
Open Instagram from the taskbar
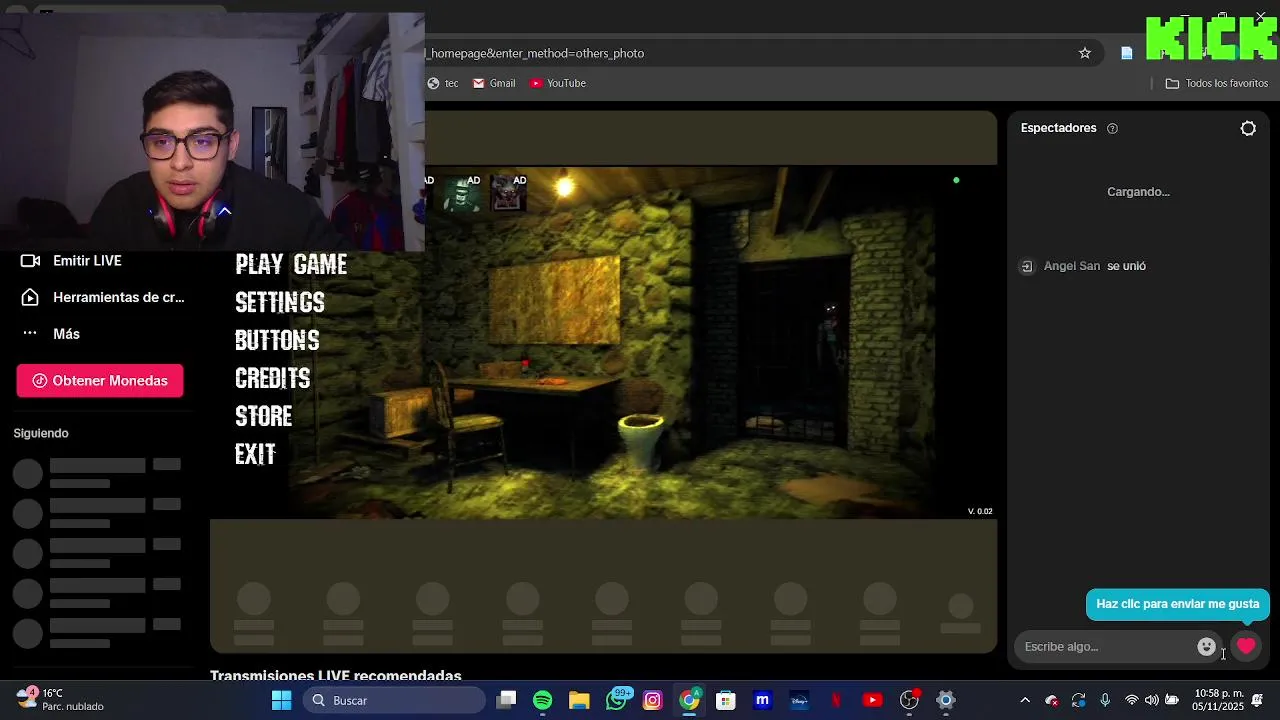coord(653,700)
